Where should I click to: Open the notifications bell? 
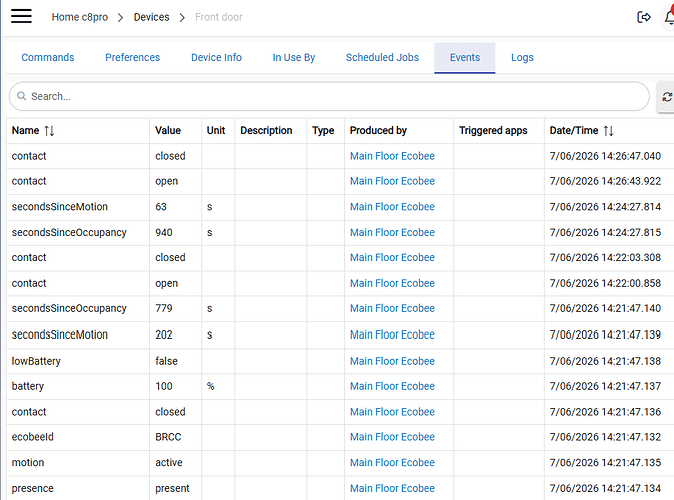pyautogui.click(x=669, y=17)
